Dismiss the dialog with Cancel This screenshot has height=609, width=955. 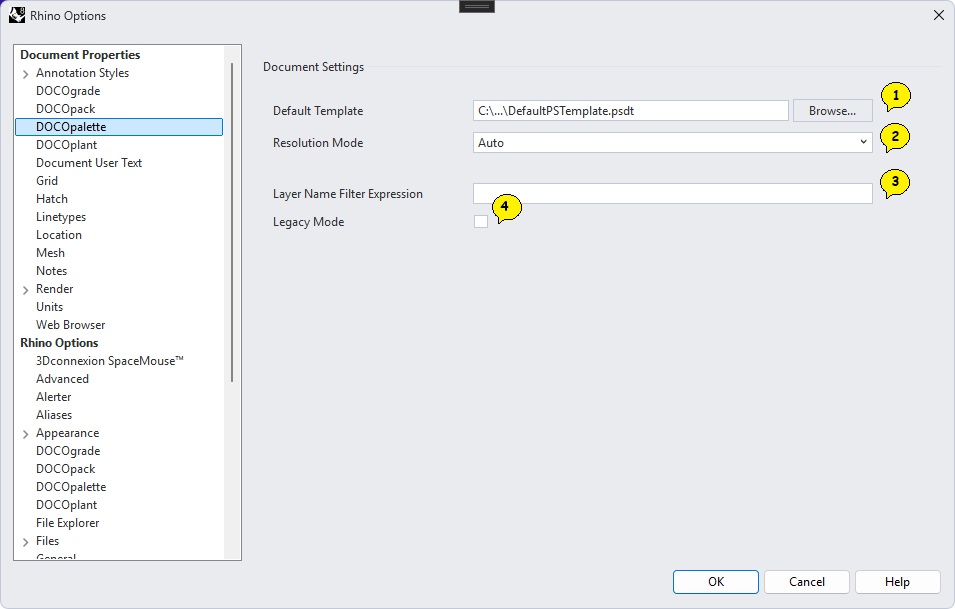tap(806, 582)
